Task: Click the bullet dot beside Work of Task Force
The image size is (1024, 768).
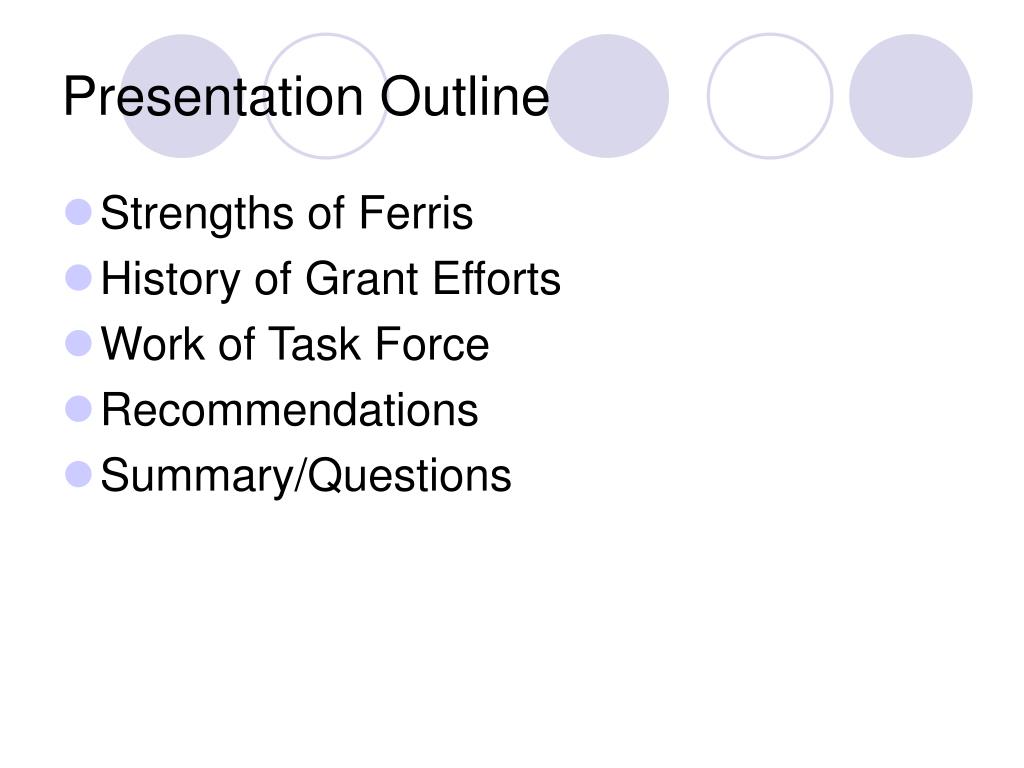Action: pyautogui.click(x=78, y=343)
